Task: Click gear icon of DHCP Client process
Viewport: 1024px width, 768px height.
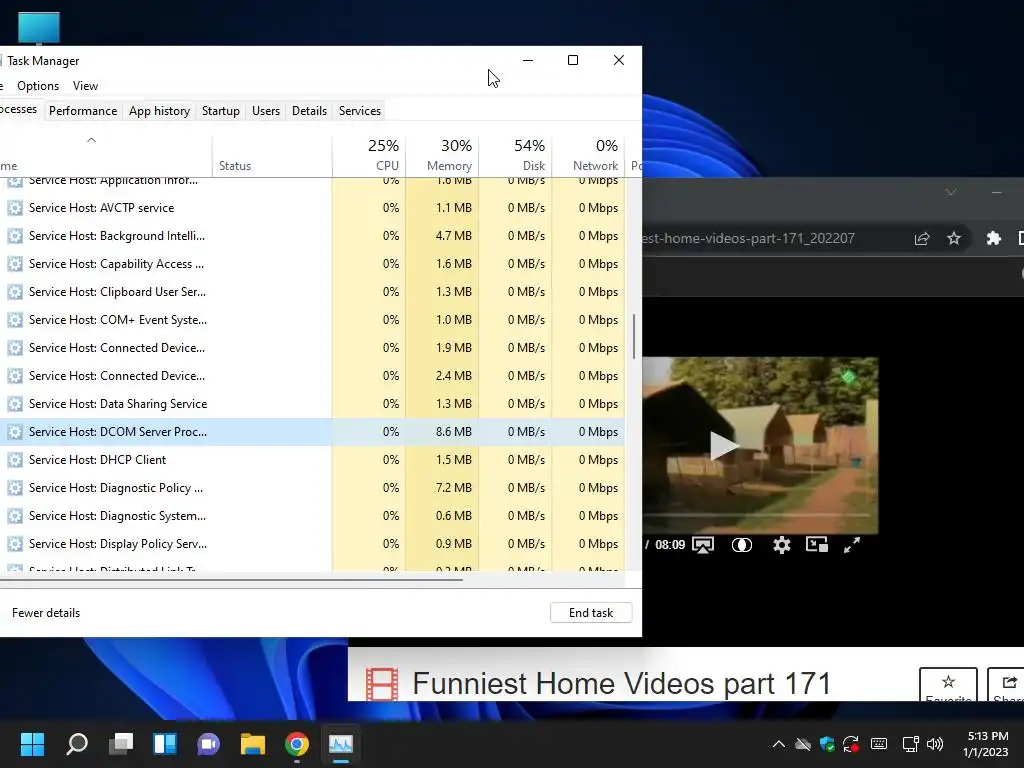Action: 15,460
